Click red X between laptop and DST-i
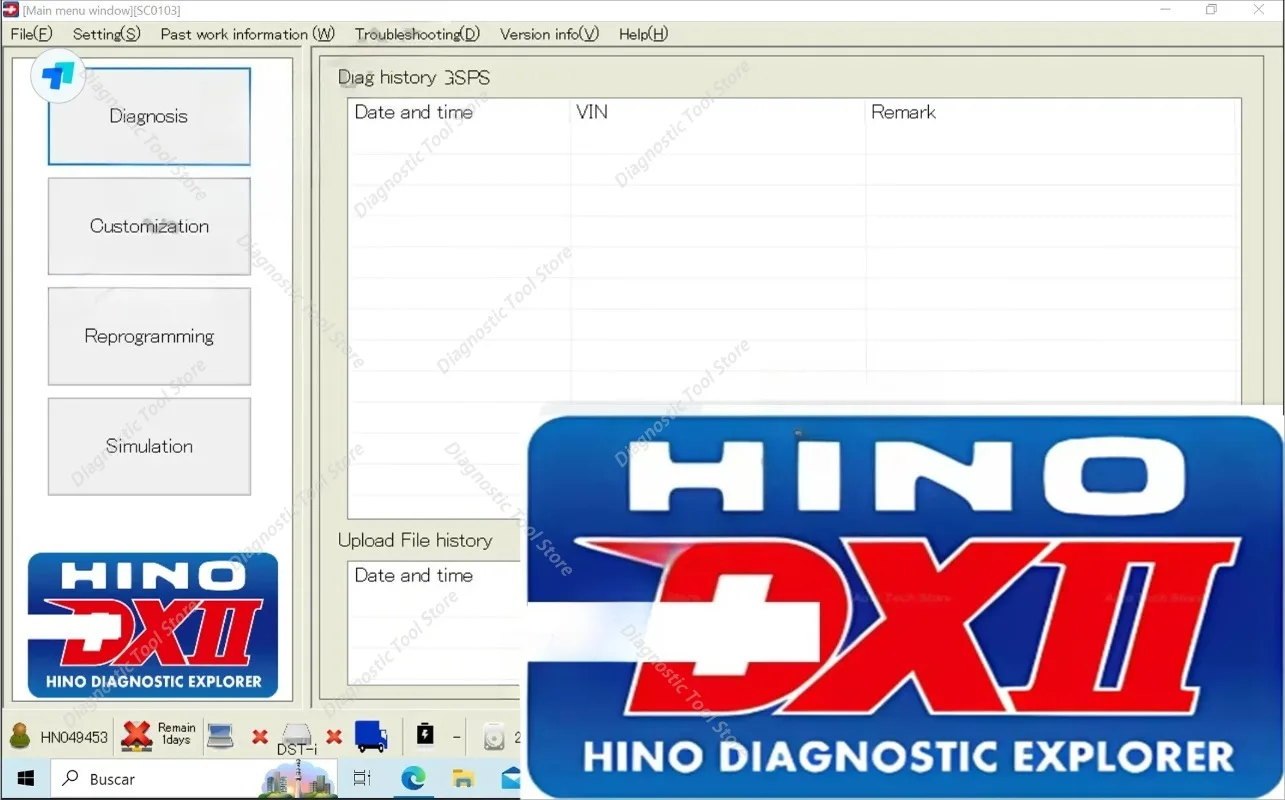 coord(260,737)
